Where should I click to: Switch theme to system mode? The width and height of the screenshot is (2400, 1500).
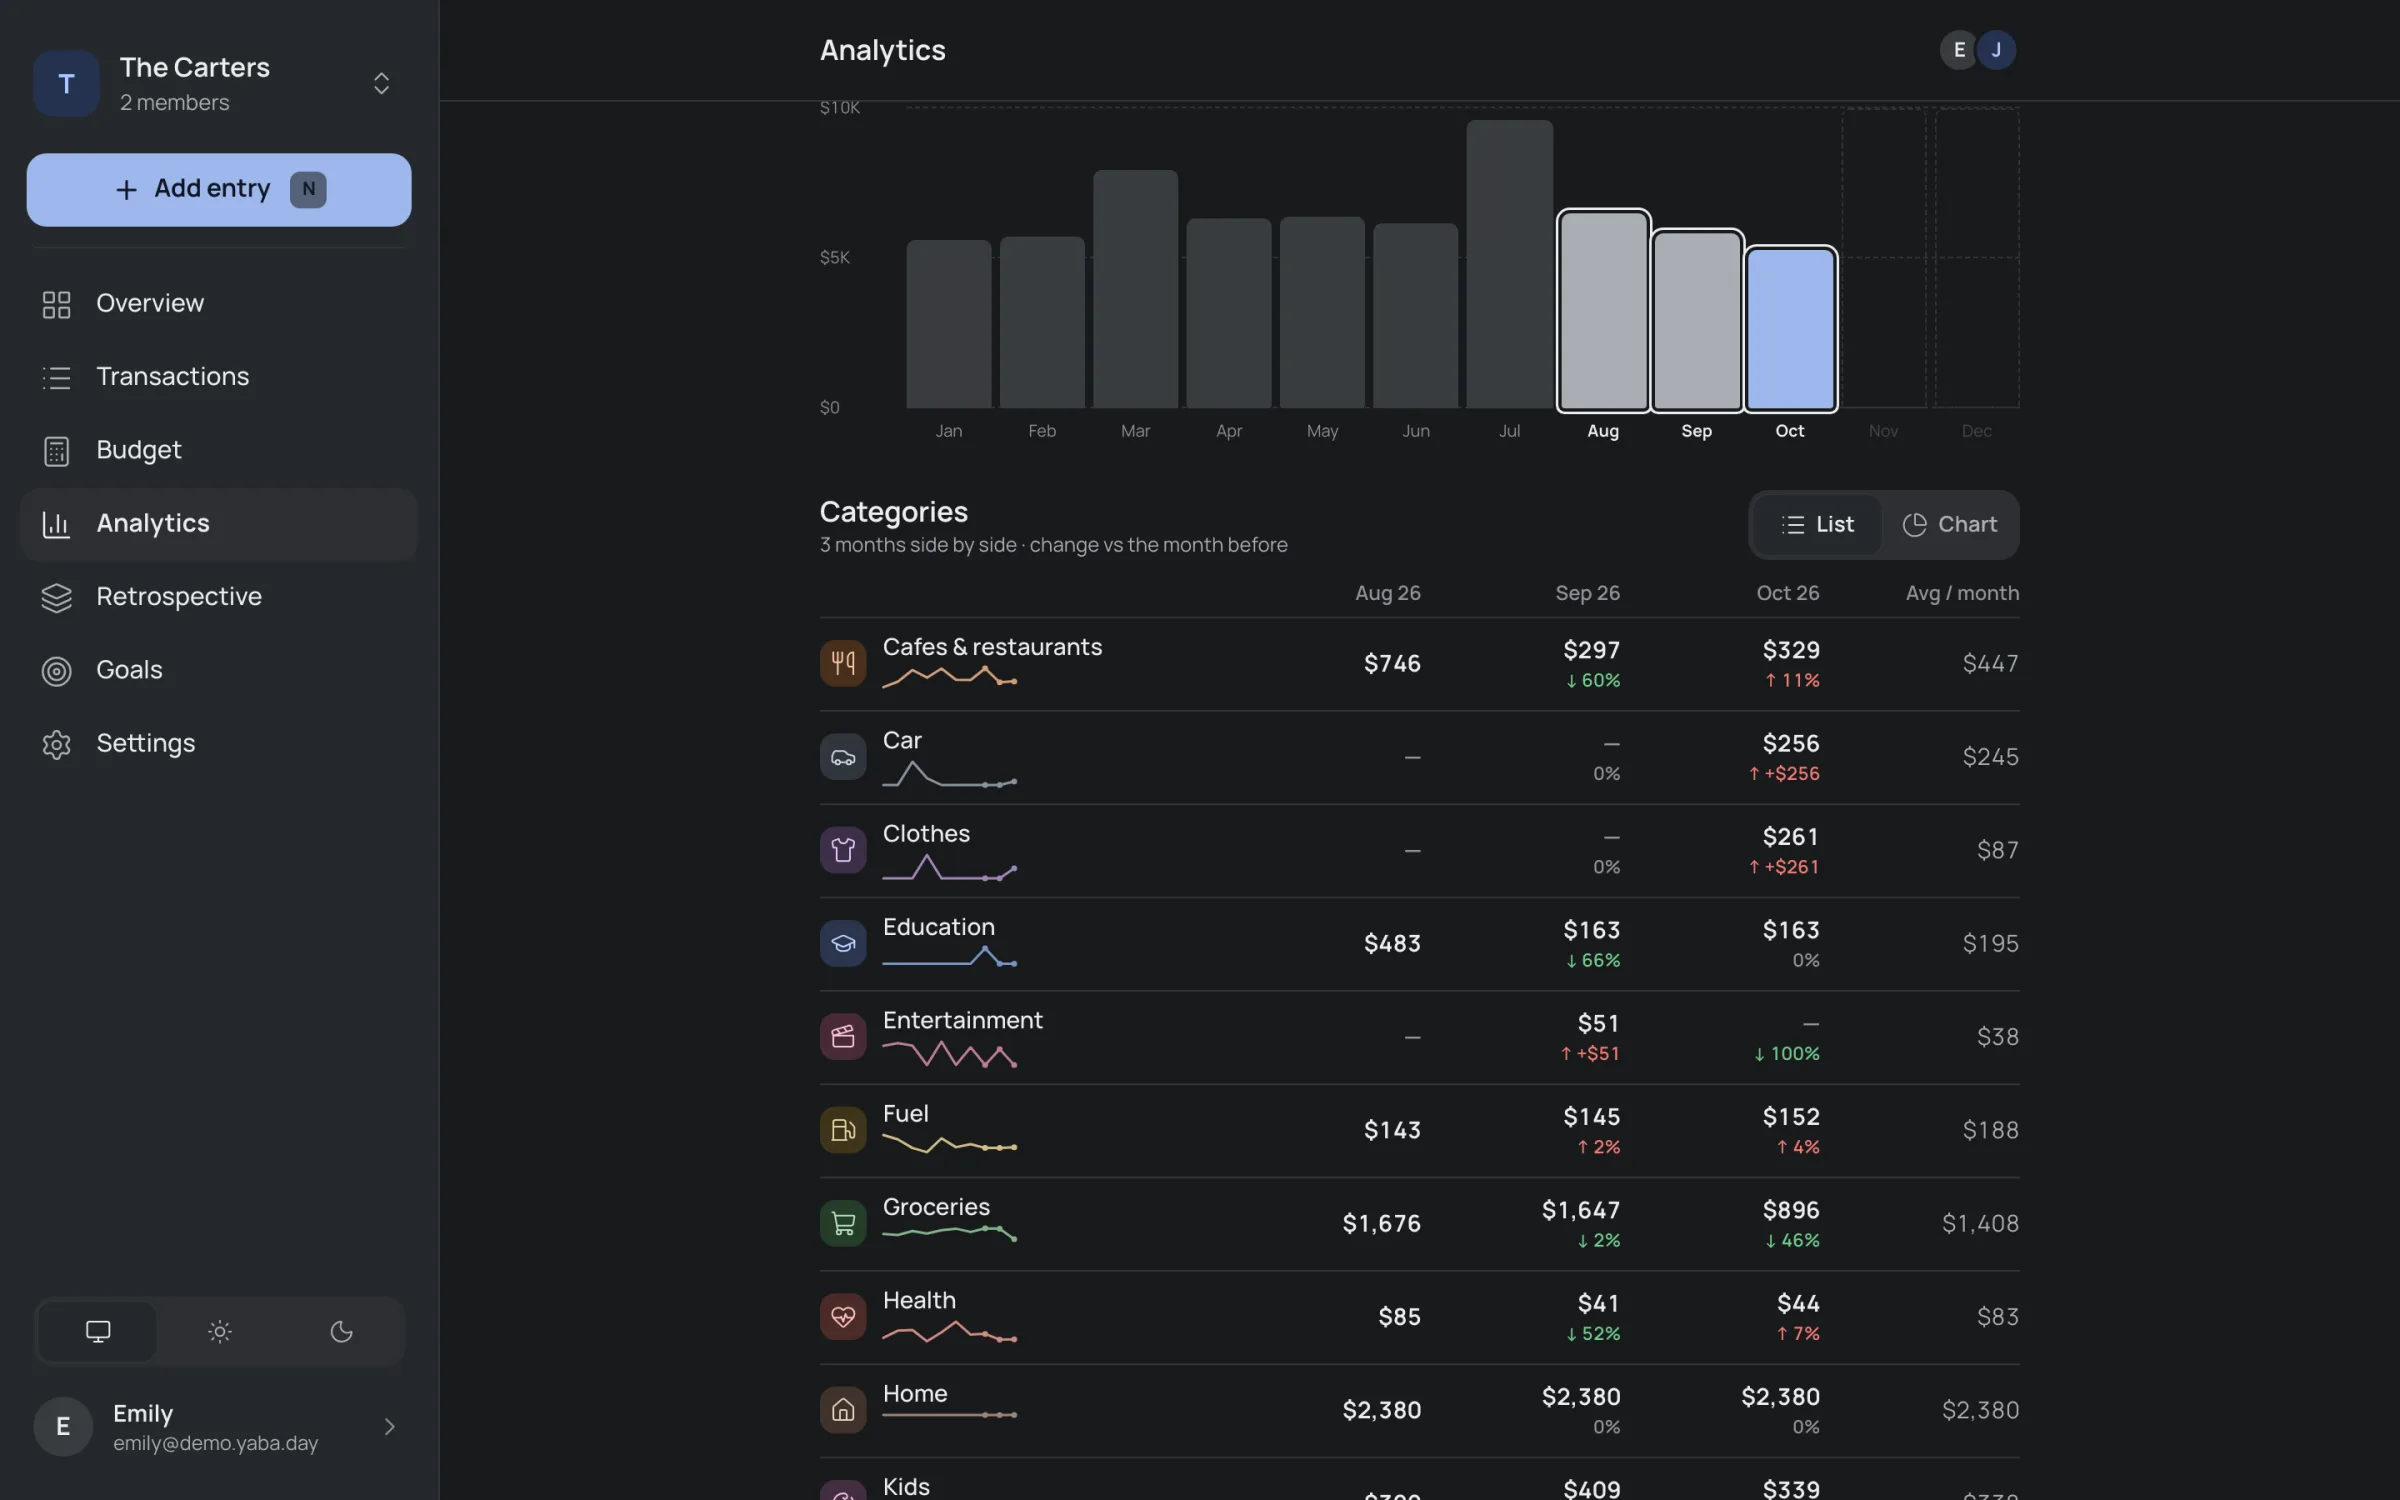(98, 1331)
